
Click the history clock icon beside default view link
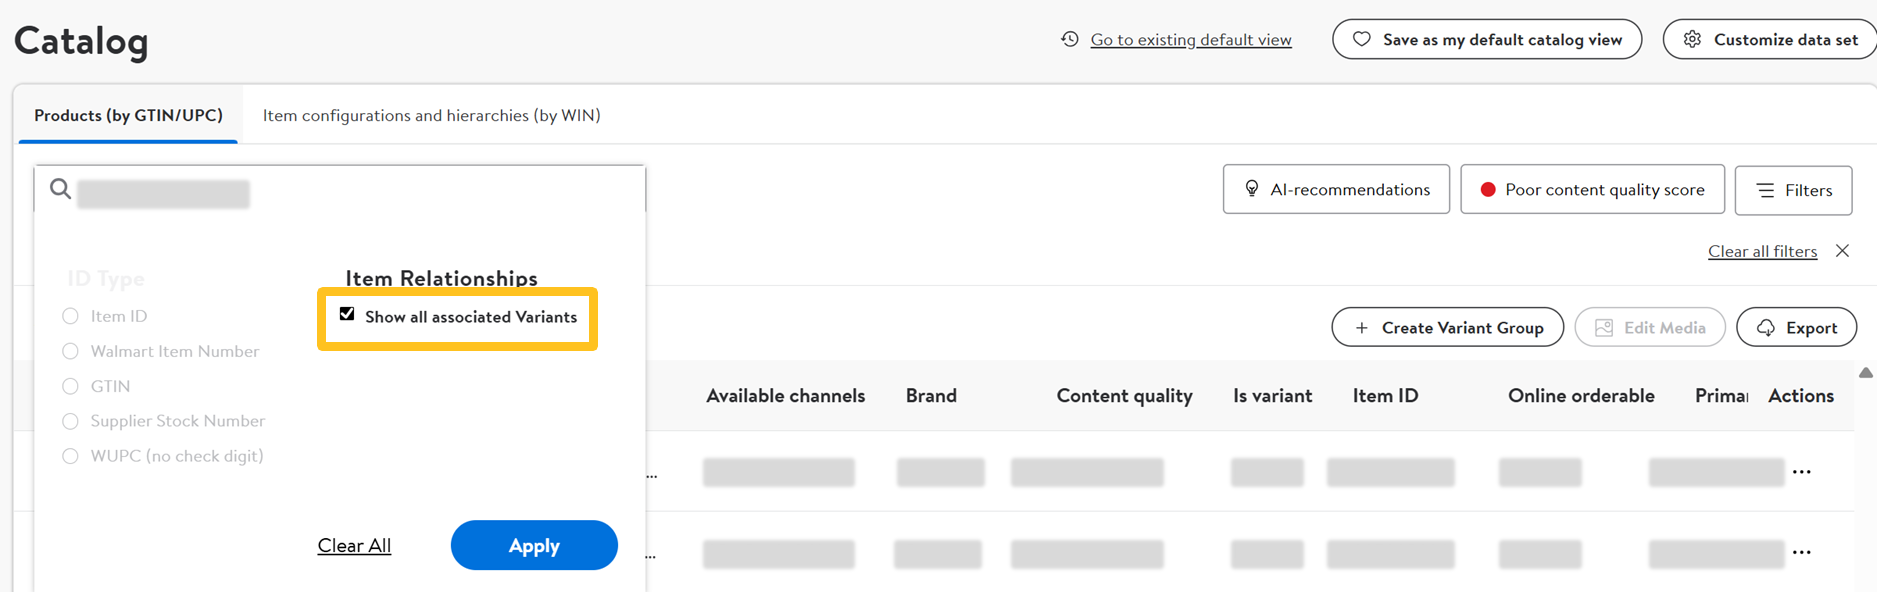[1070, 39]
